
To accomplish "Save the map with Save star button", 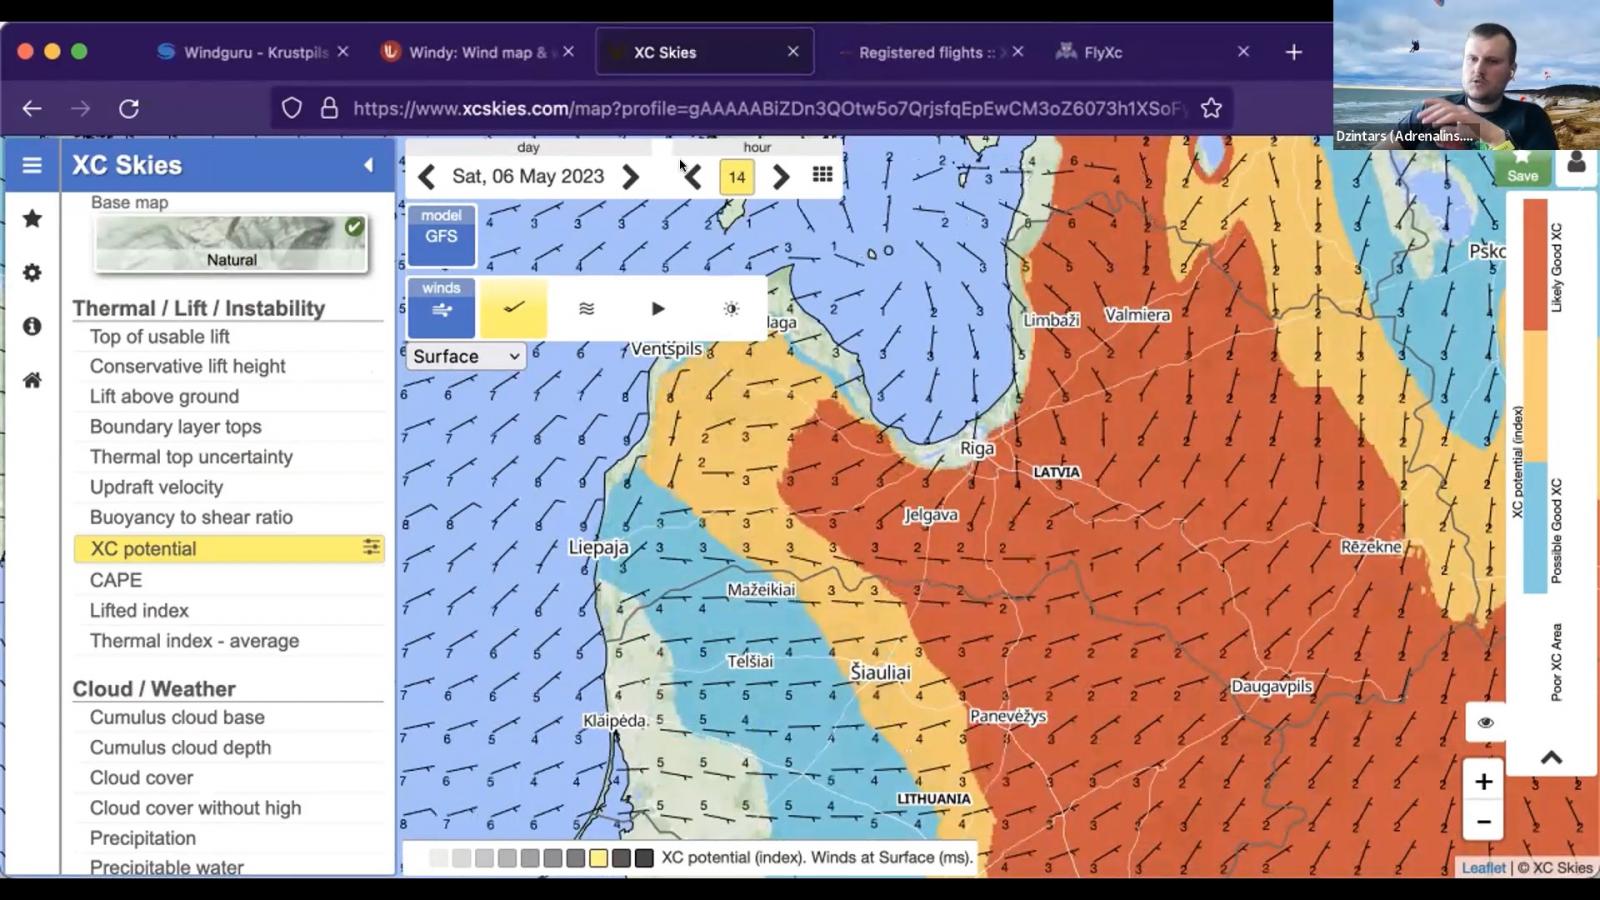I will pos(1522,166).
